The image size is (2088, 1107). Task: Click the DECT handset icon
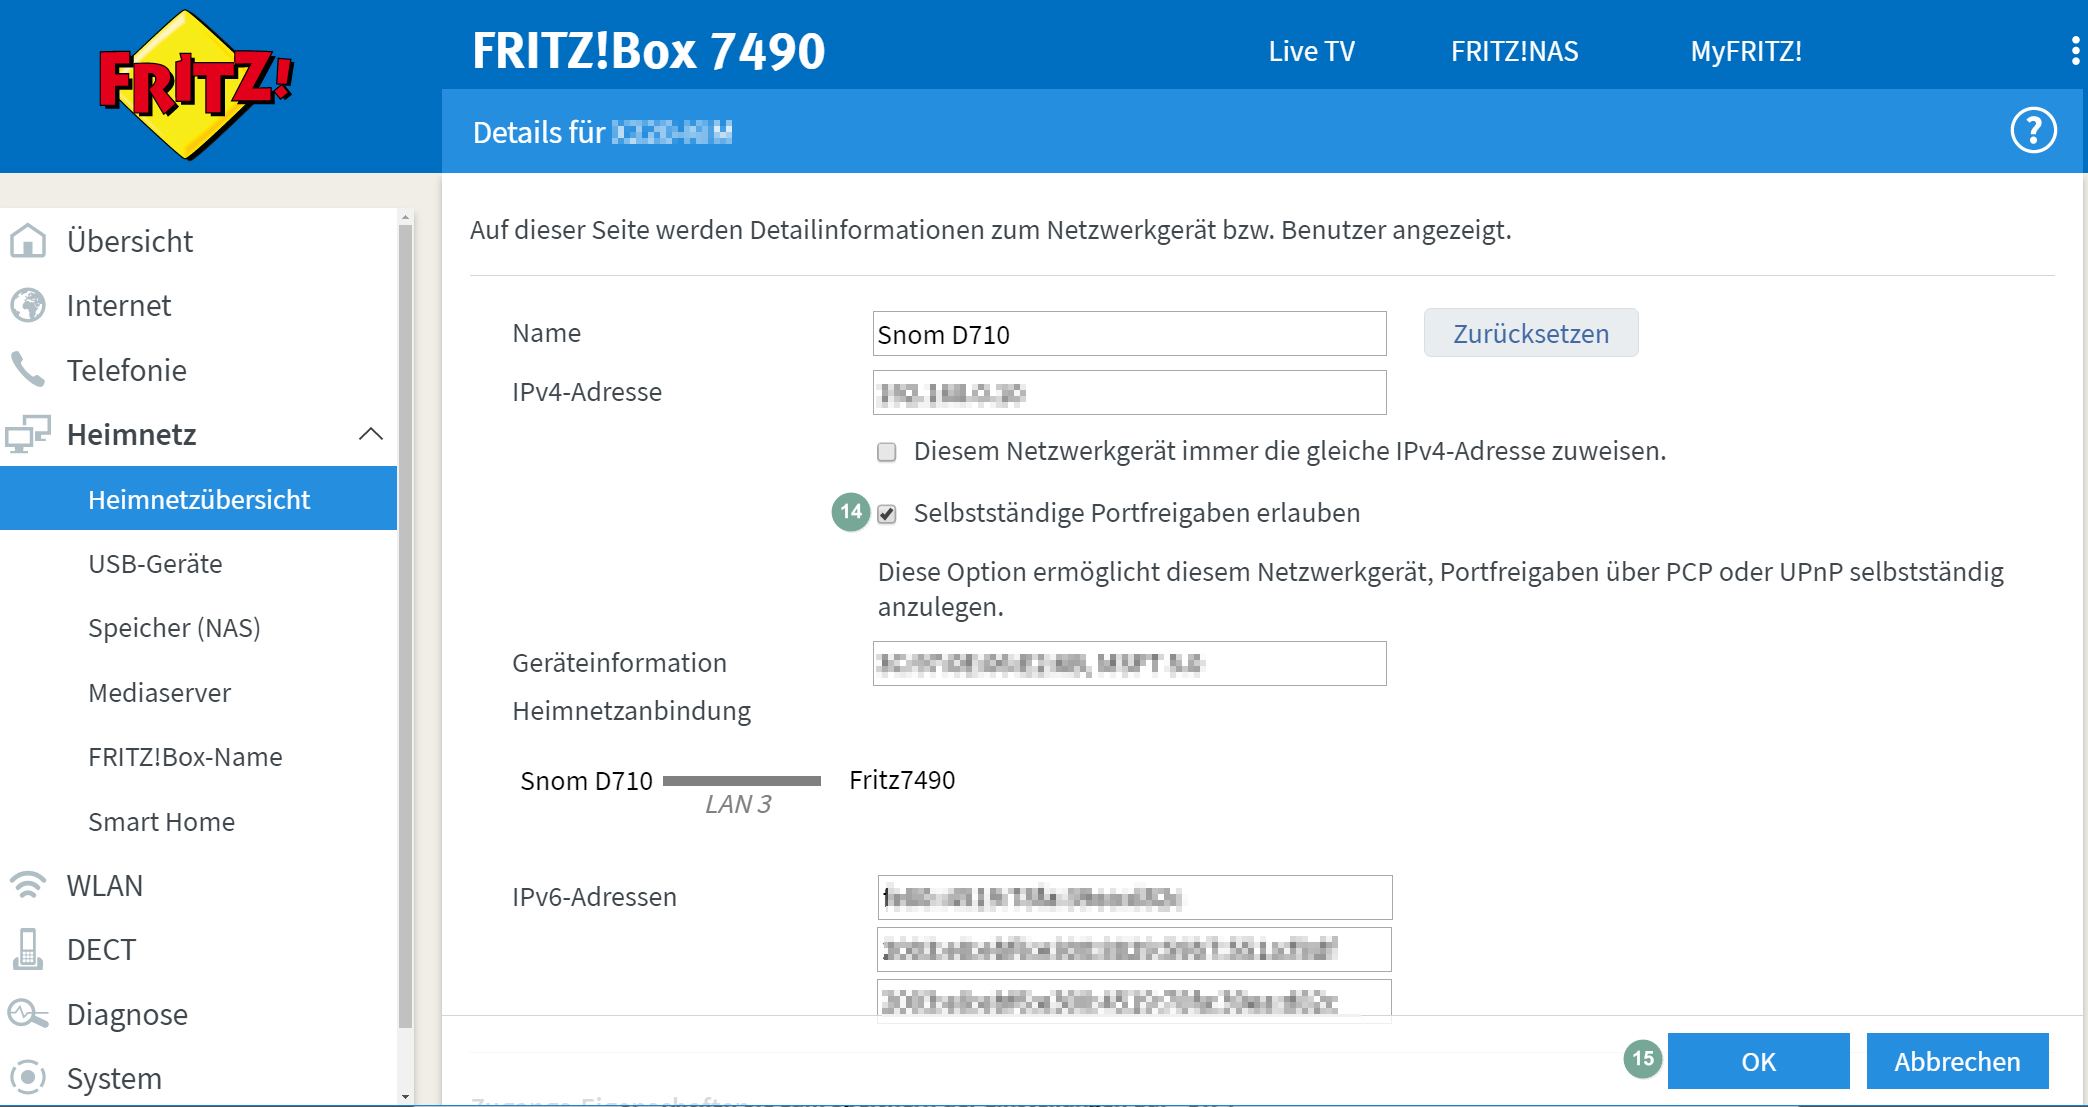click(28, 950)
